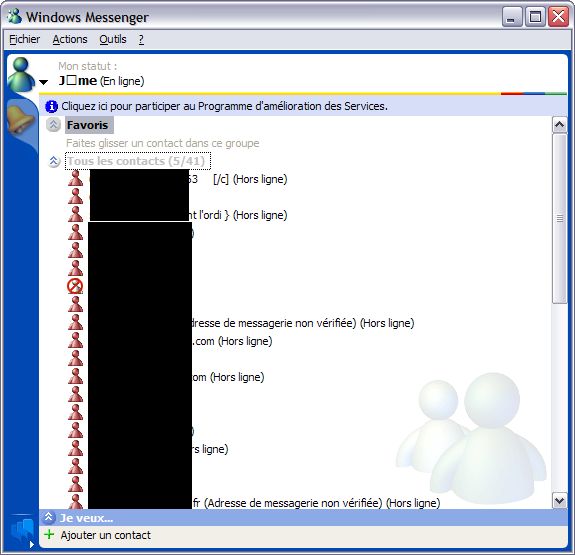Open the Actions menu
Viewport: 575px width, 555px height.
point(70,39)
